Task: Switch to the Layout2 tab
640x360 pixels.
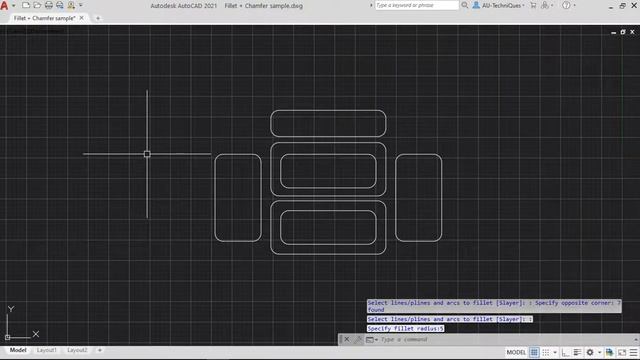Action: (77, 350)
